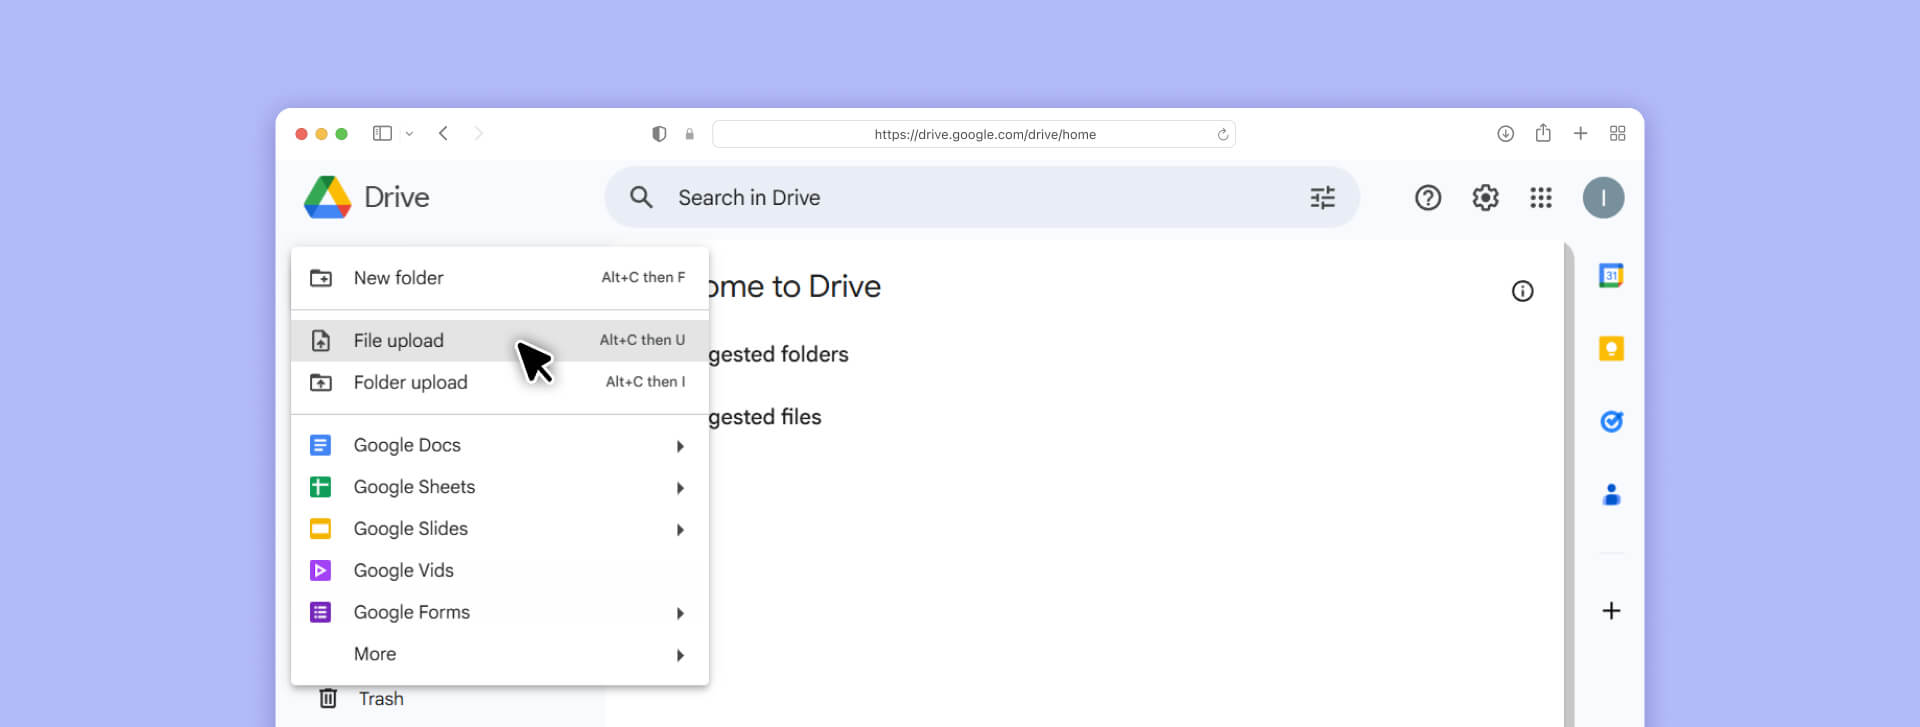Click the Google Docs icon
This screenshot has height=727, width=1920.
tap(320, 445)
